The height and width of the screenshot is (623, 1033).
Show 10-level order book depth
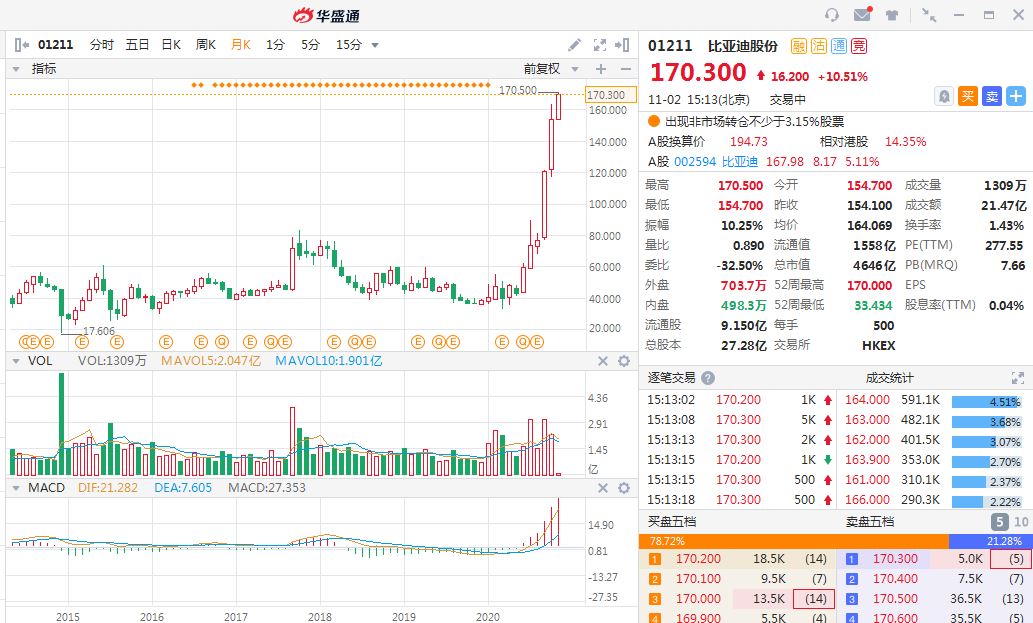coord(1021,522)
